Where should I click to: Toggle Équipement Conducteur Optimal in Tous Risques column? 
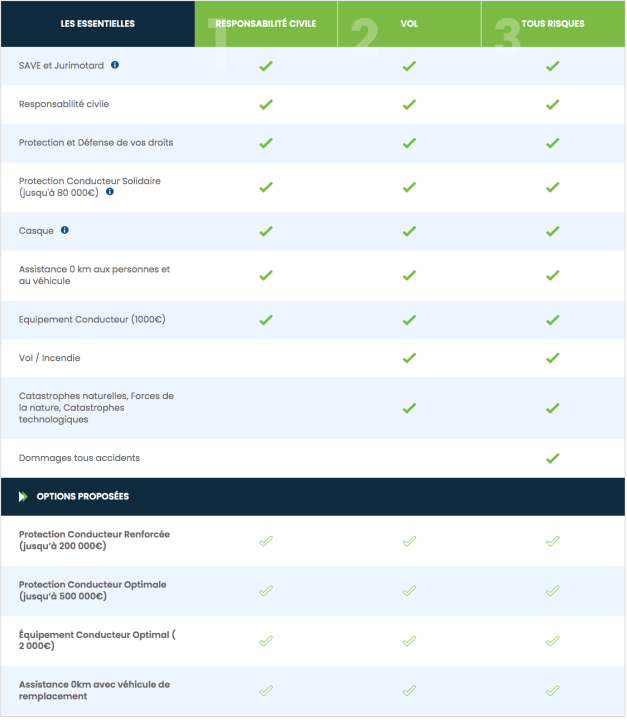pyautogui.click(x=552, y=641)
